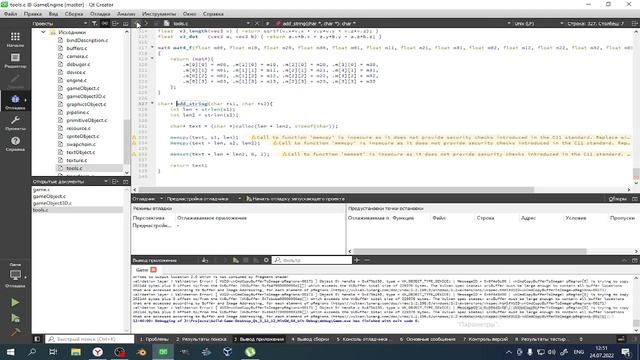
Task: Clear the application output pane
Action: click(205, 260)
